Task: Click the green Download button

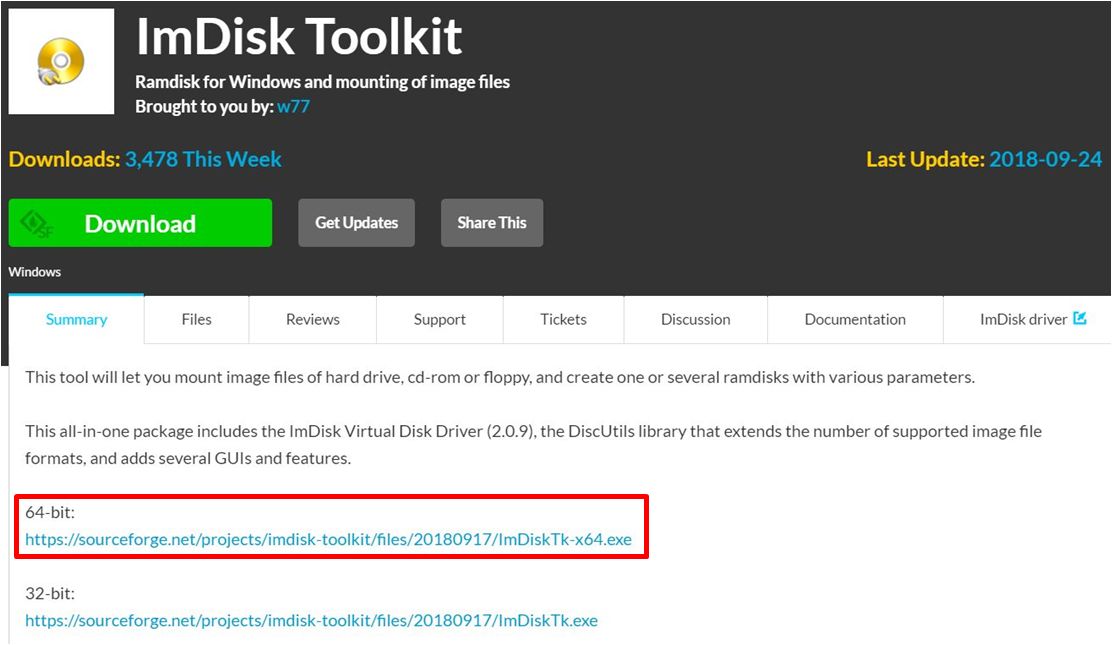Action: click(x=140, y=223)
